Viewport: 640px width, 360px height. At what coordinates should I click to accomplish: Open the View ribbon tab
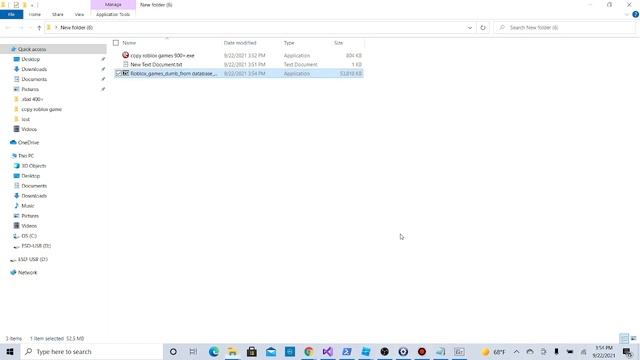point(79,14)
